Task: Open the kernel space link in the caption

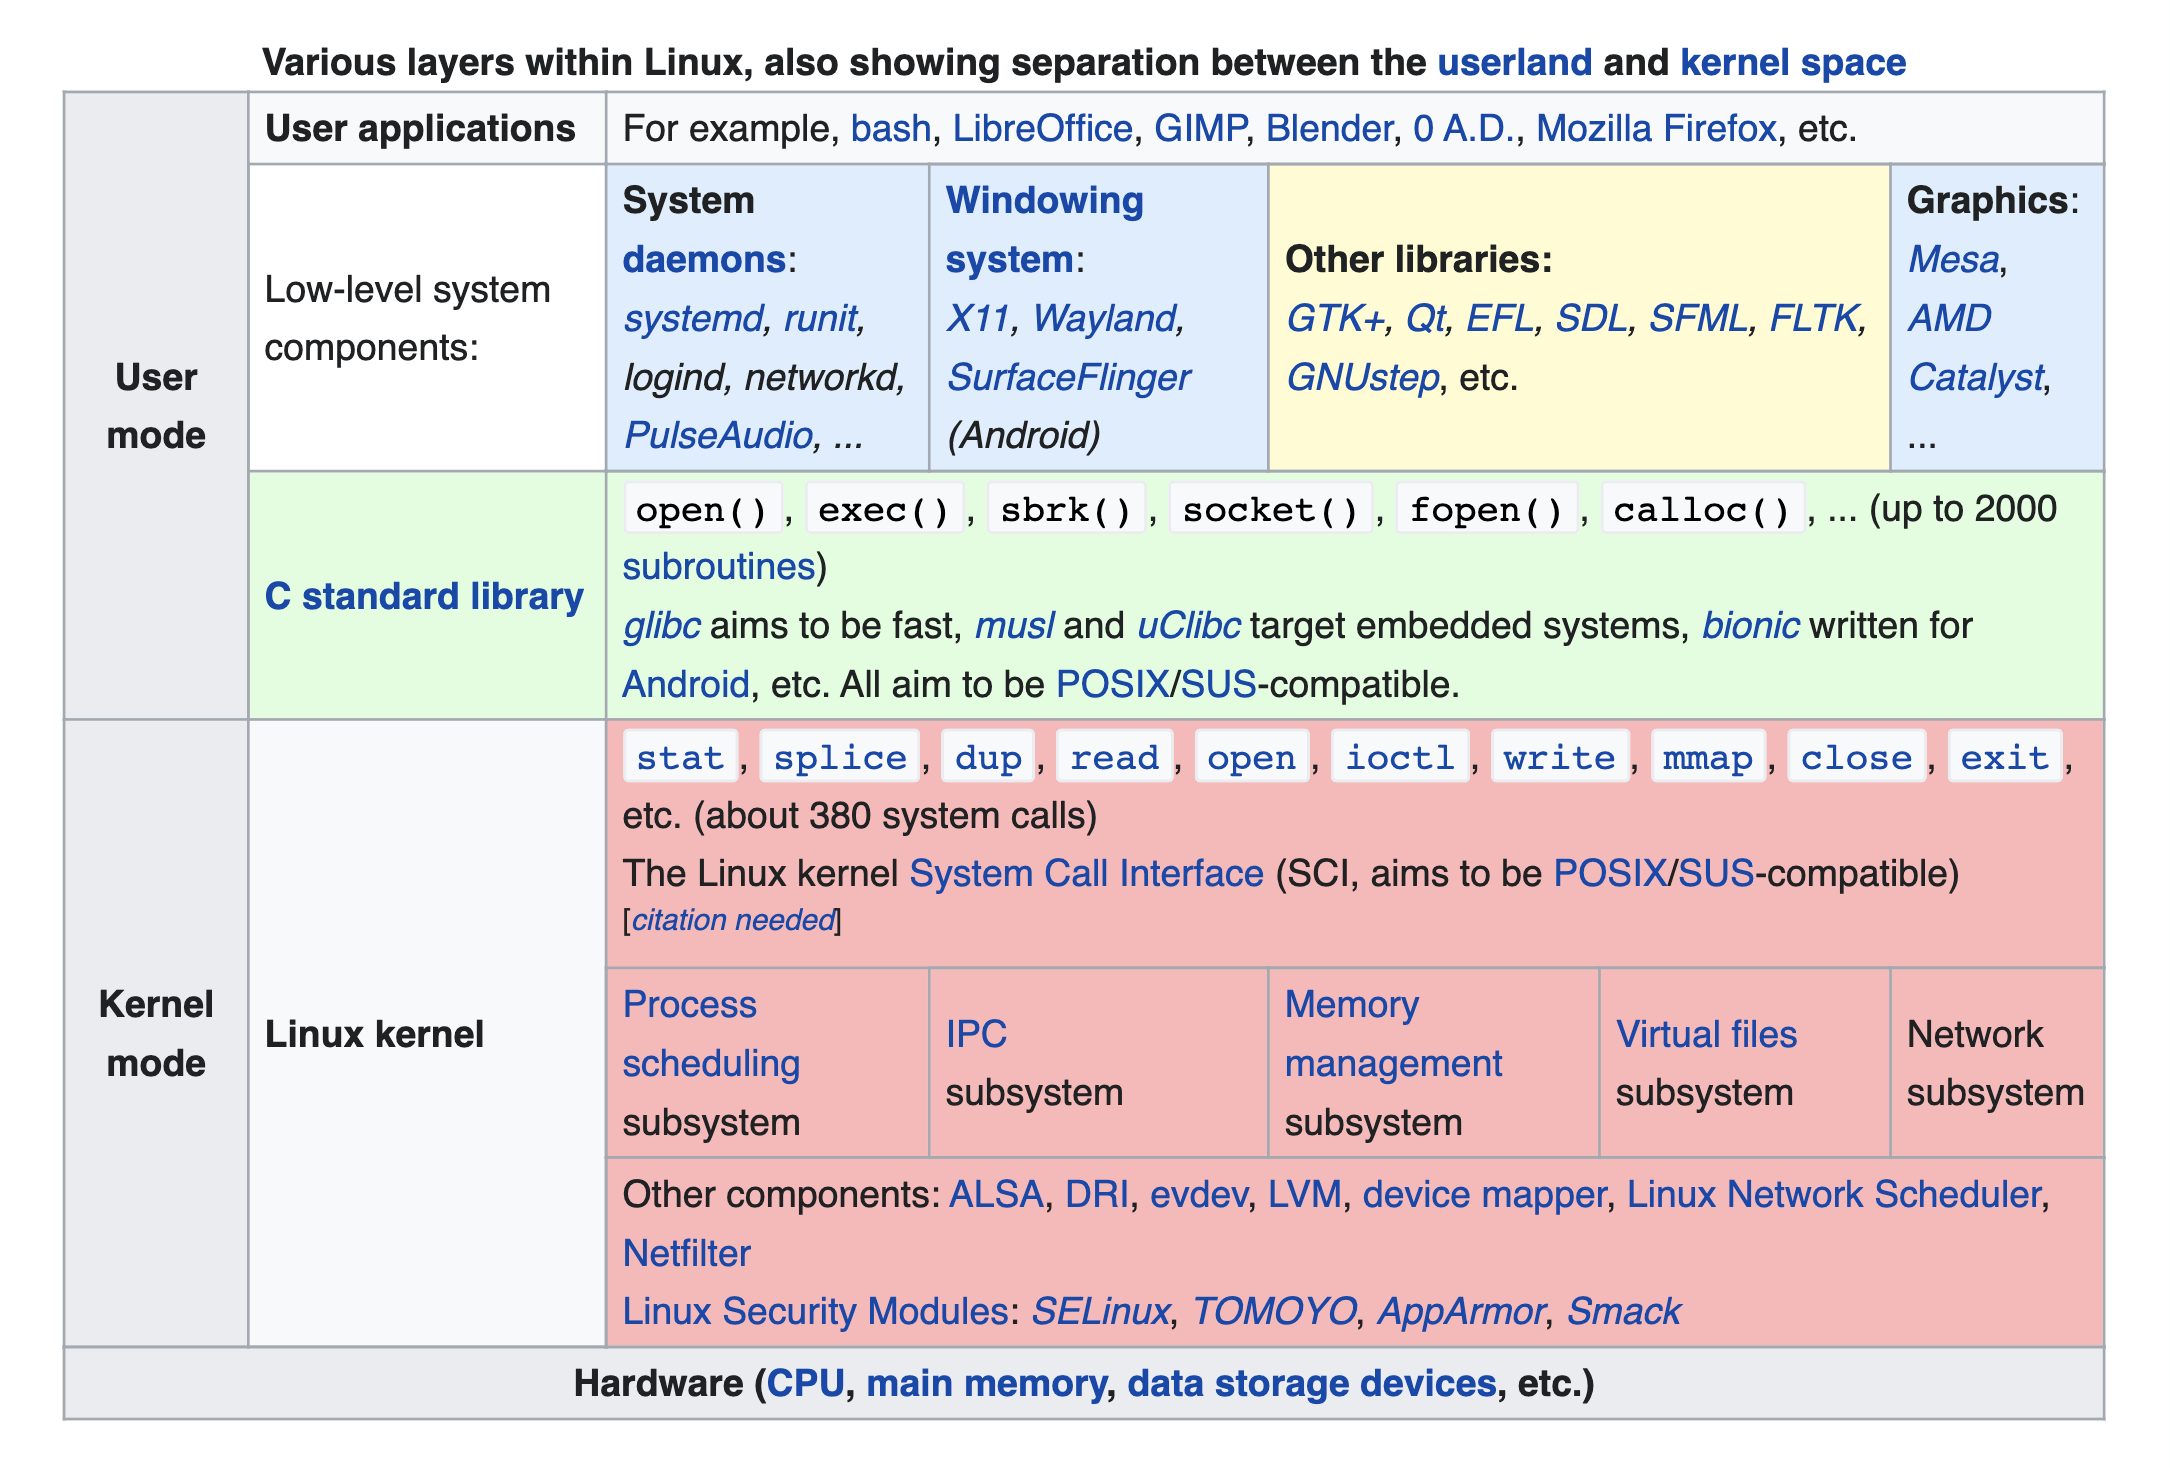Action: coord(1793,62)
